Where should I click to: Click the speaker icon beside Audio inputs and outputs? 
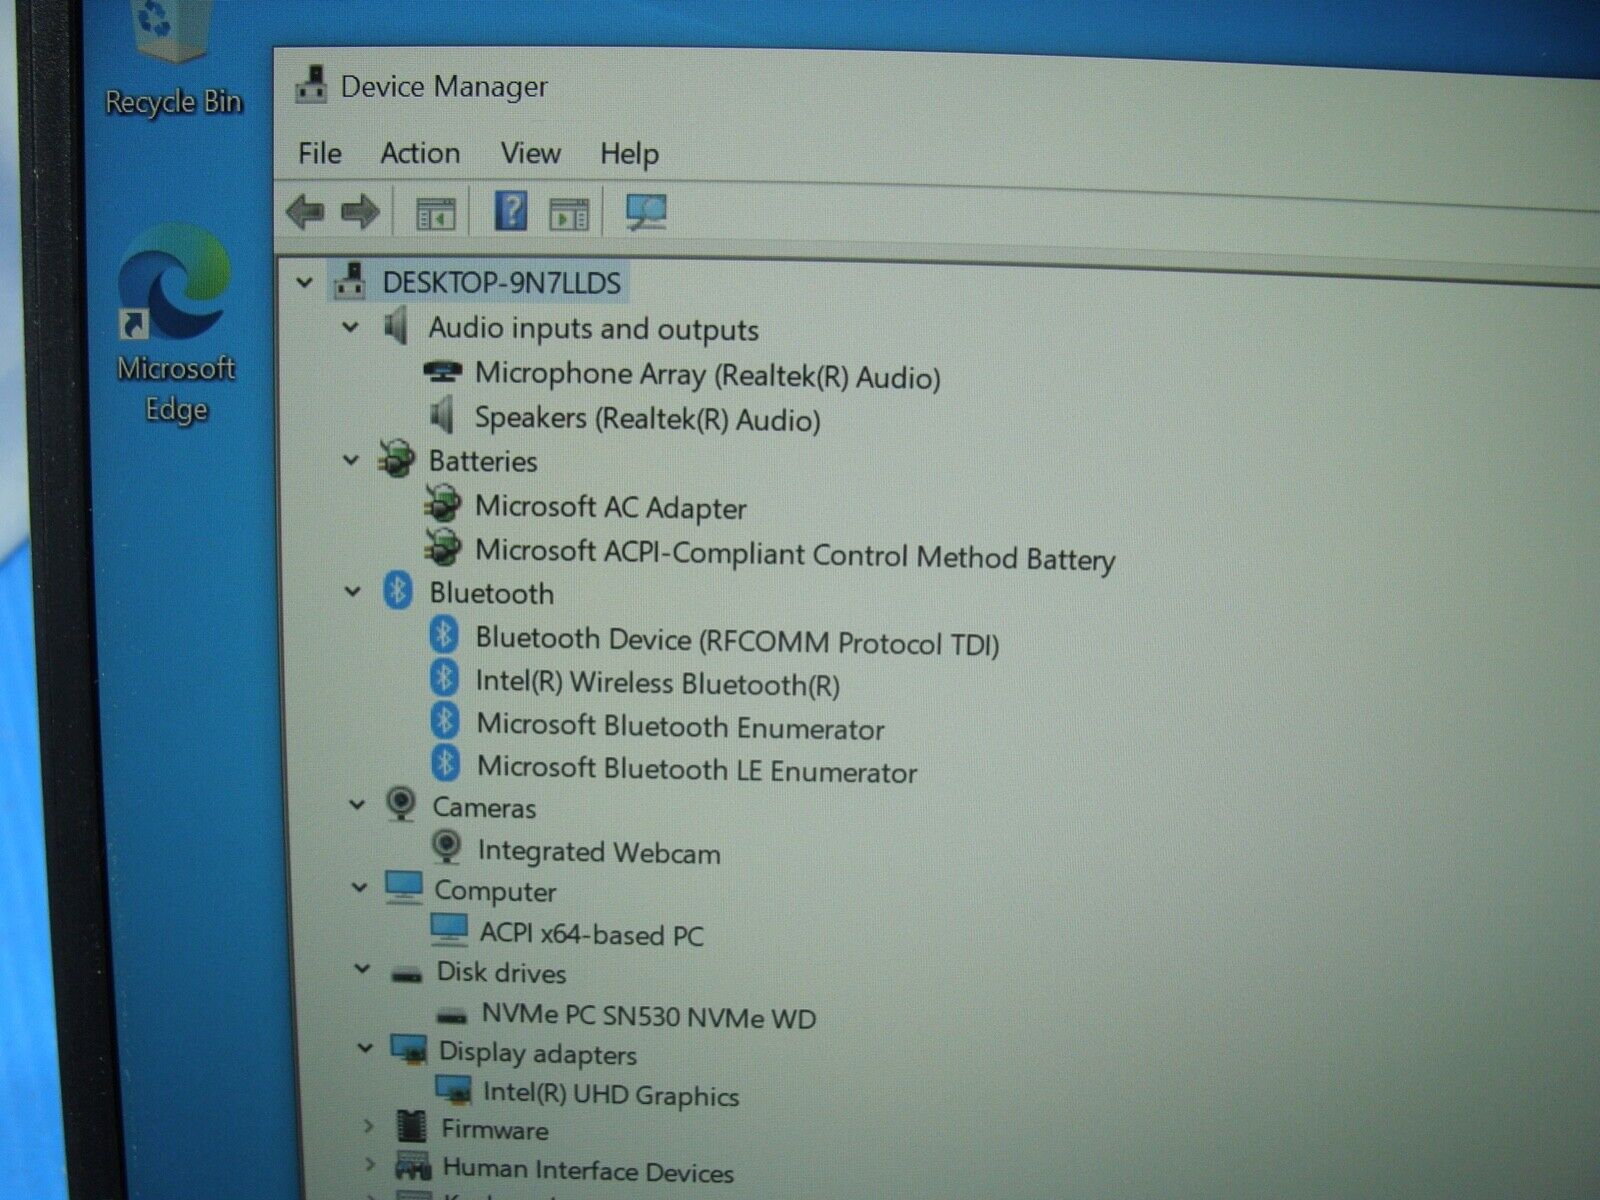click(396, 326)
